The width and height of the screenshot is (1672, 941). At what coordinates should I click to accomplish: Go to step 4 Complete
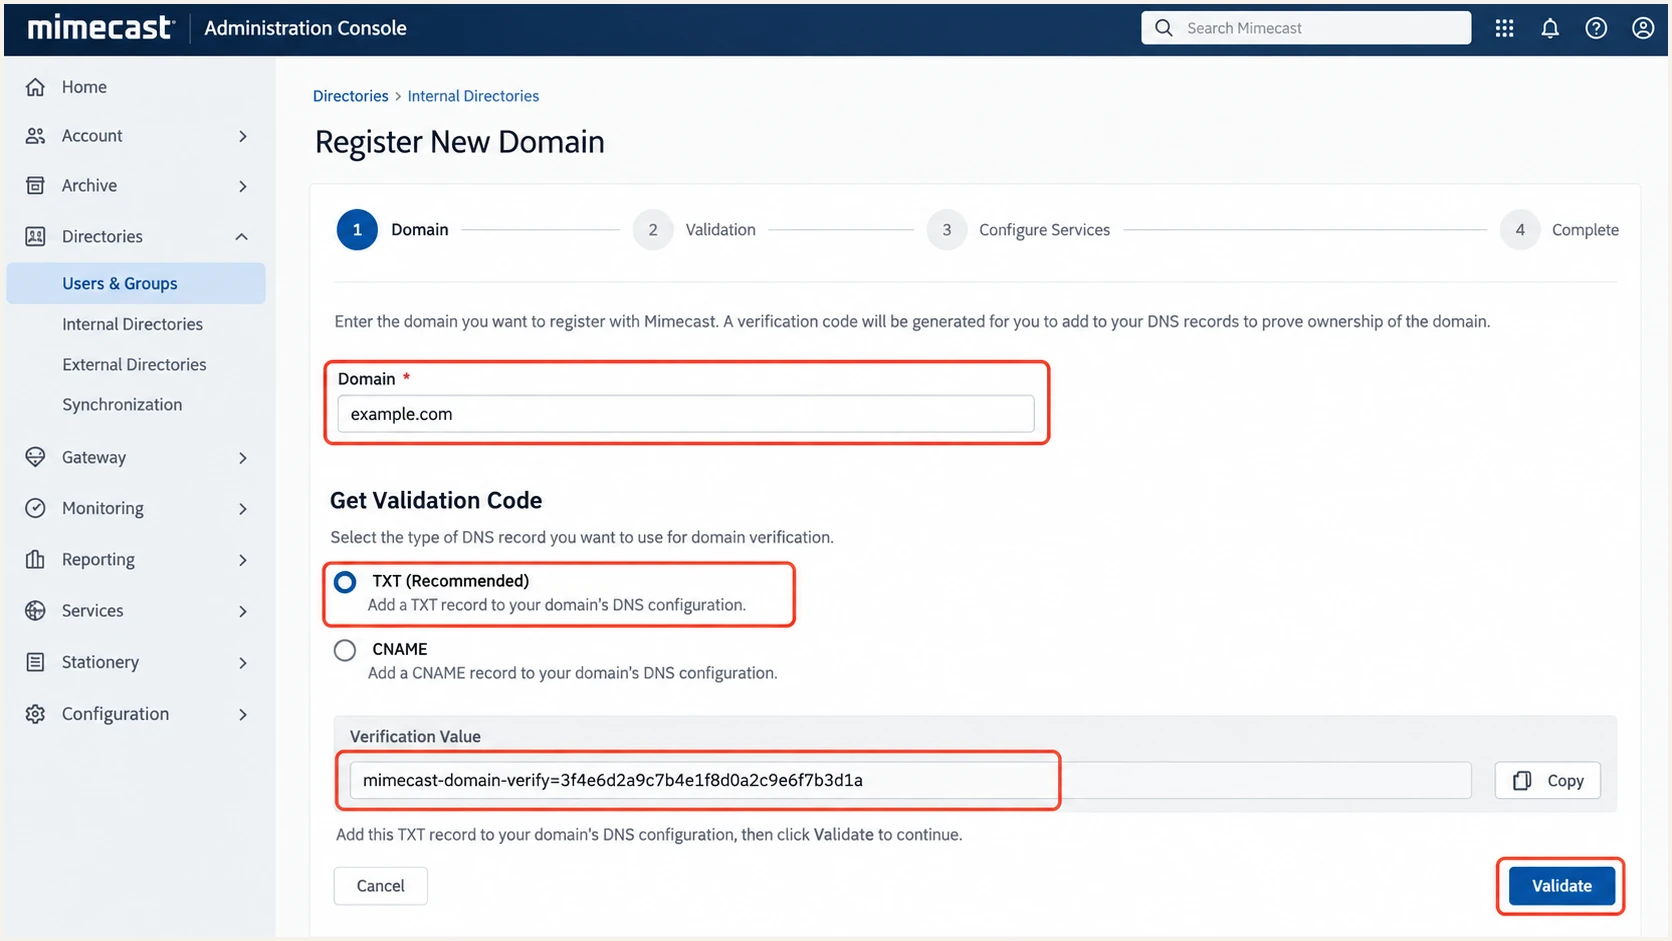tap(1559, 230)
